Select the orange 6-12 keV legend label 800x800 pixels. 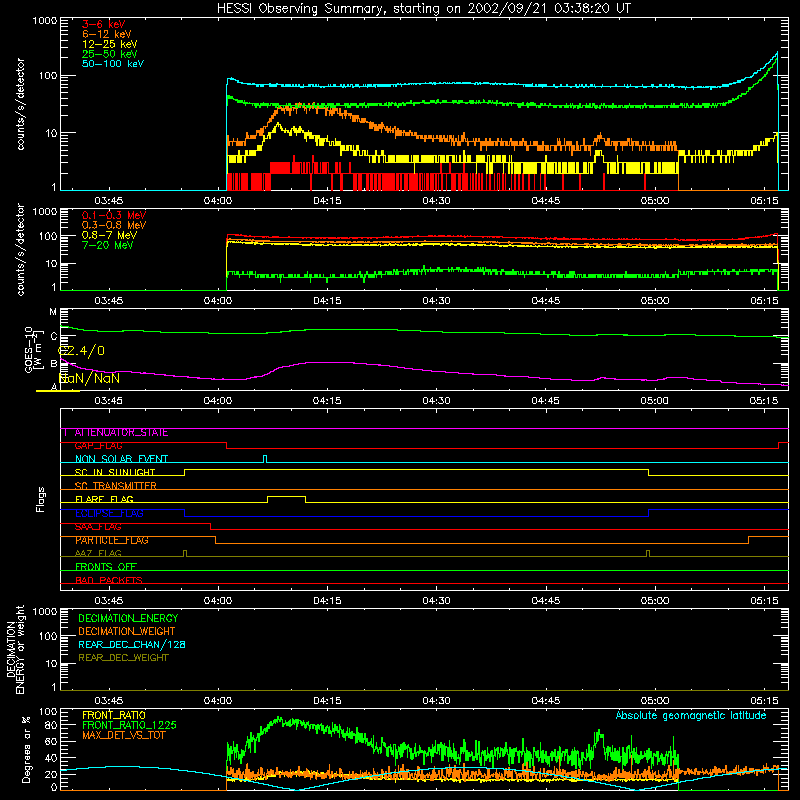[x=107, y=34]
